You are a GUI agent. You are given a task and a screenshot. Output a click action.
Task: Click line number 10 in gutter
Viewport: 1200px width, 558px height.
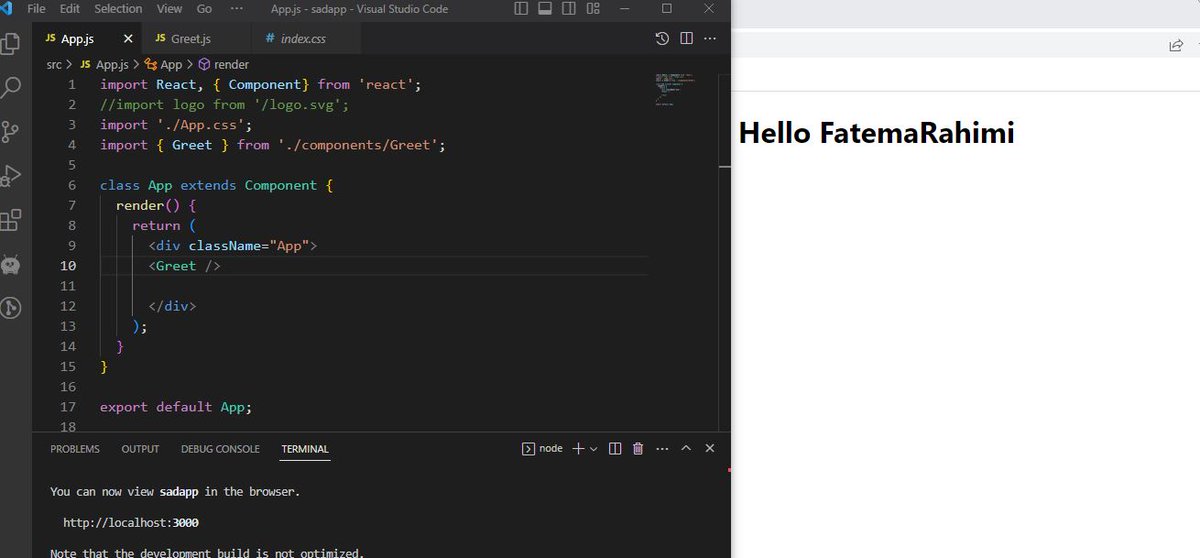coord(68,266)
